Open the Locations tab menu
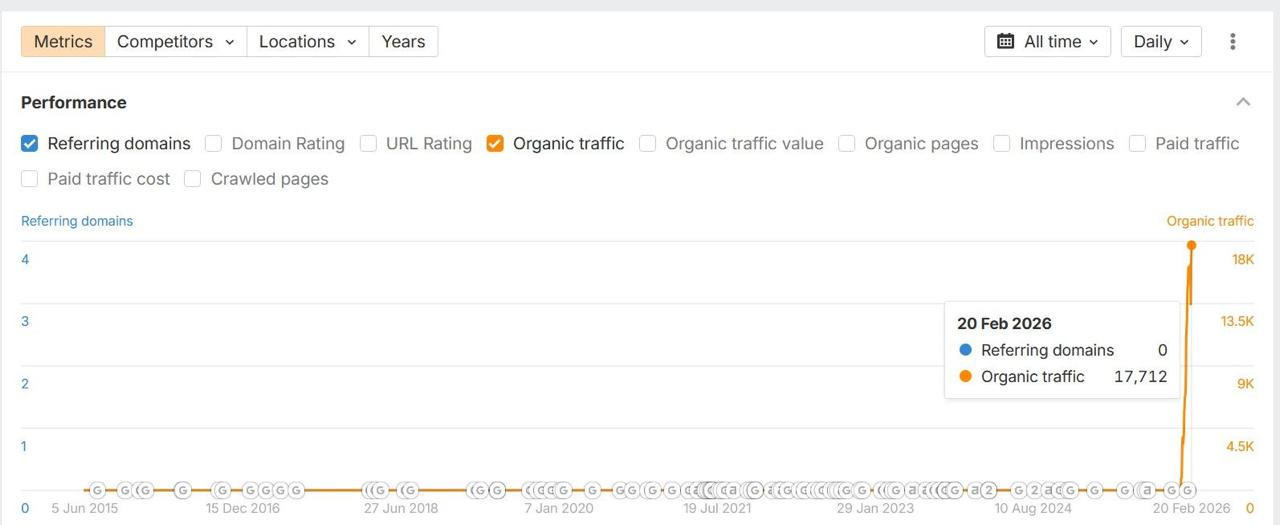1280x525 pixels. click(307, 41)
